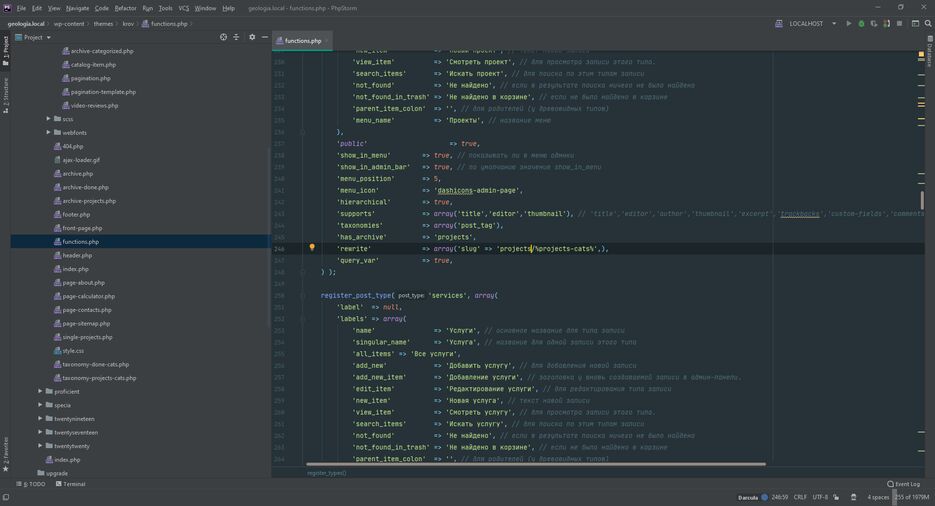Viewport: 935px width, 506px height.
Task: Click krov breadcrumb segment
Action: [x=128, y=24]
